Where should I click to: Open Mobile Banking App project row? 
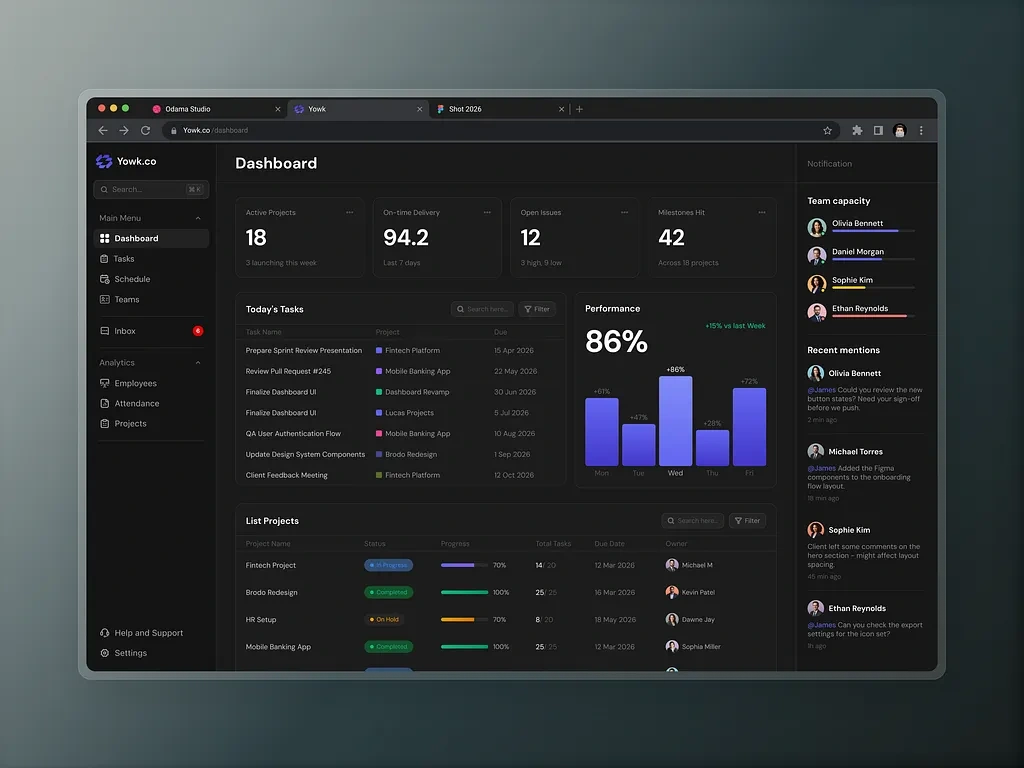(505, 647)
